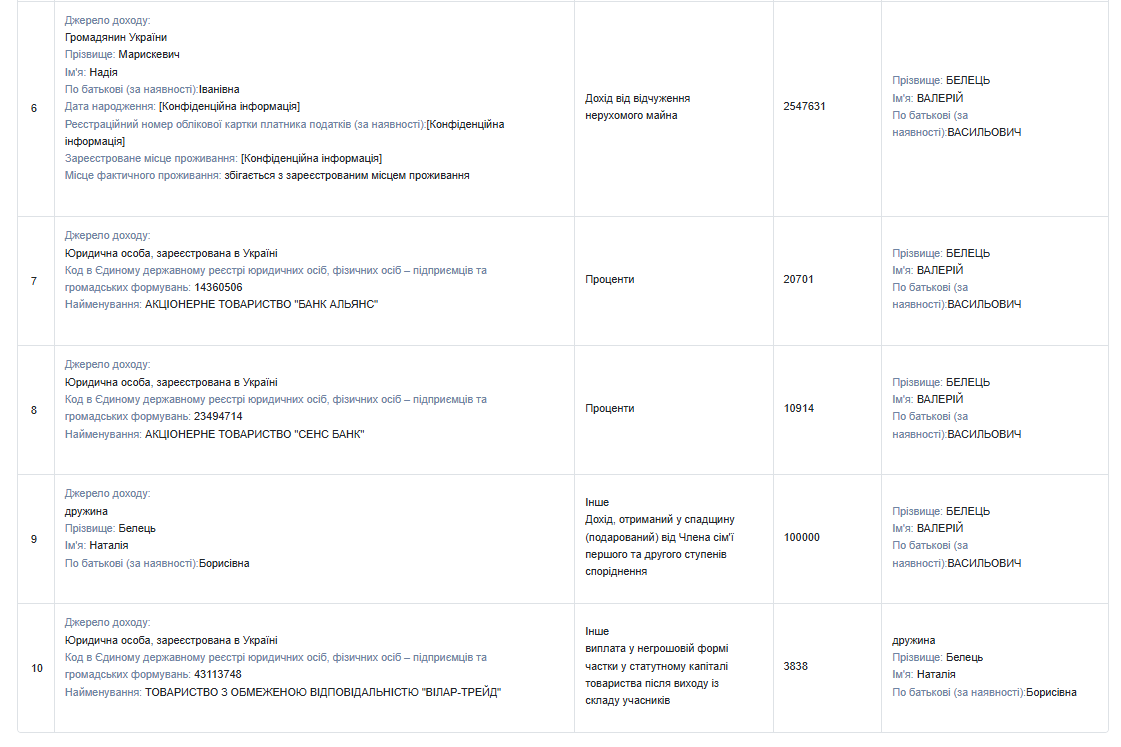Click row number 10 cell
This screenshot has width=1121, height=747.
(x=36, y=668)
